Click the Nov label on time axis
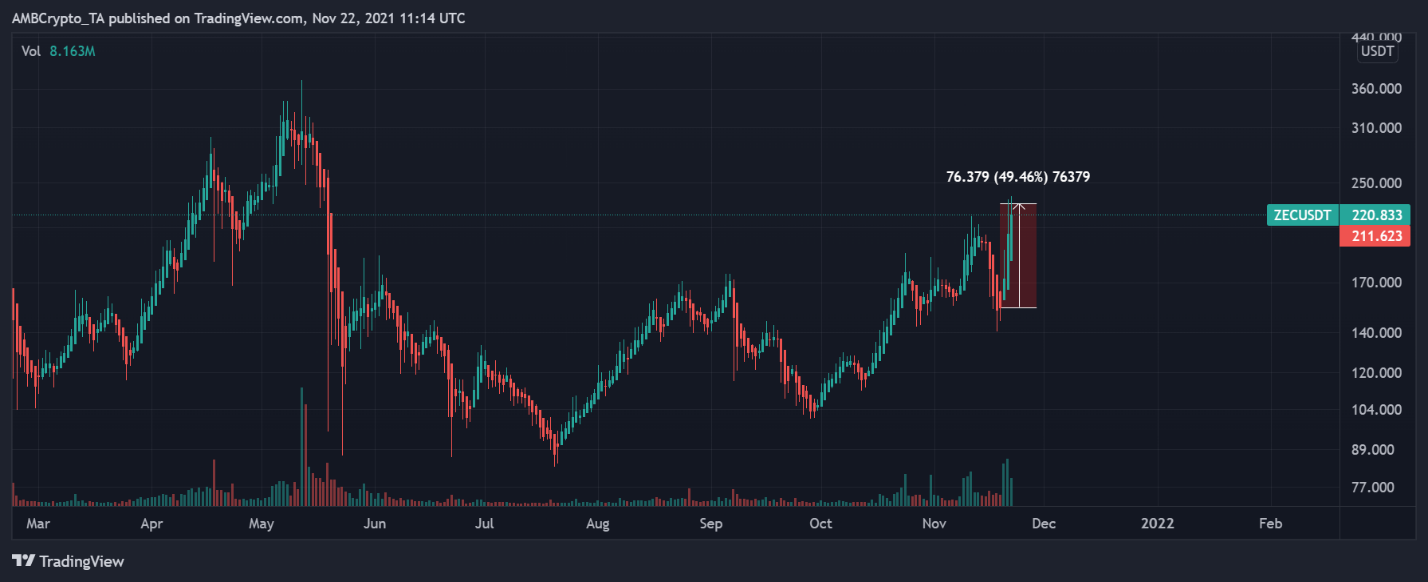 click(934, 523)
